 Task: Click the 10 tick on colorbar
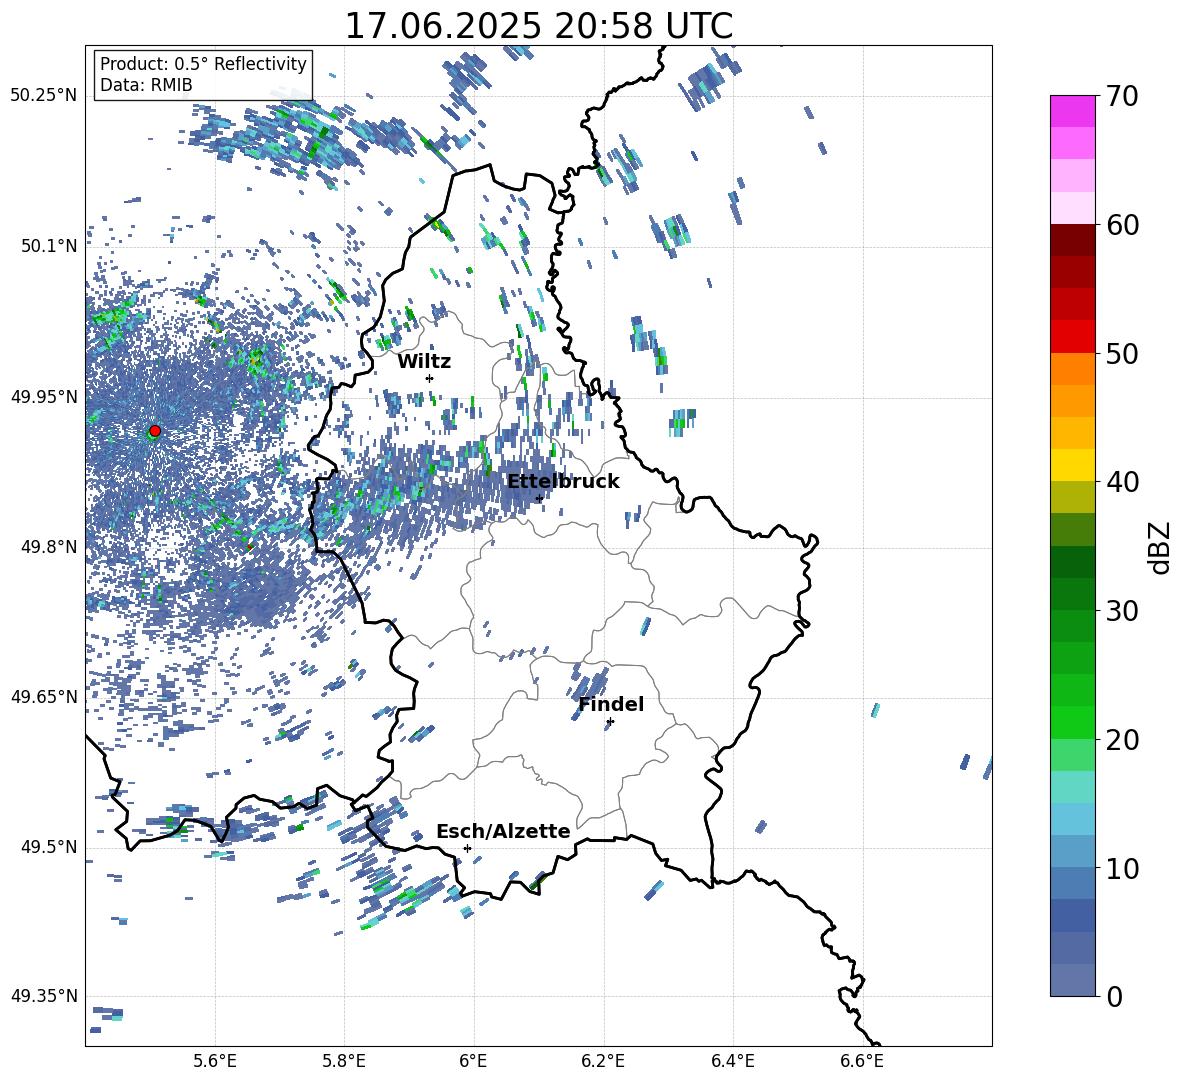click(x=1122, y=868)
